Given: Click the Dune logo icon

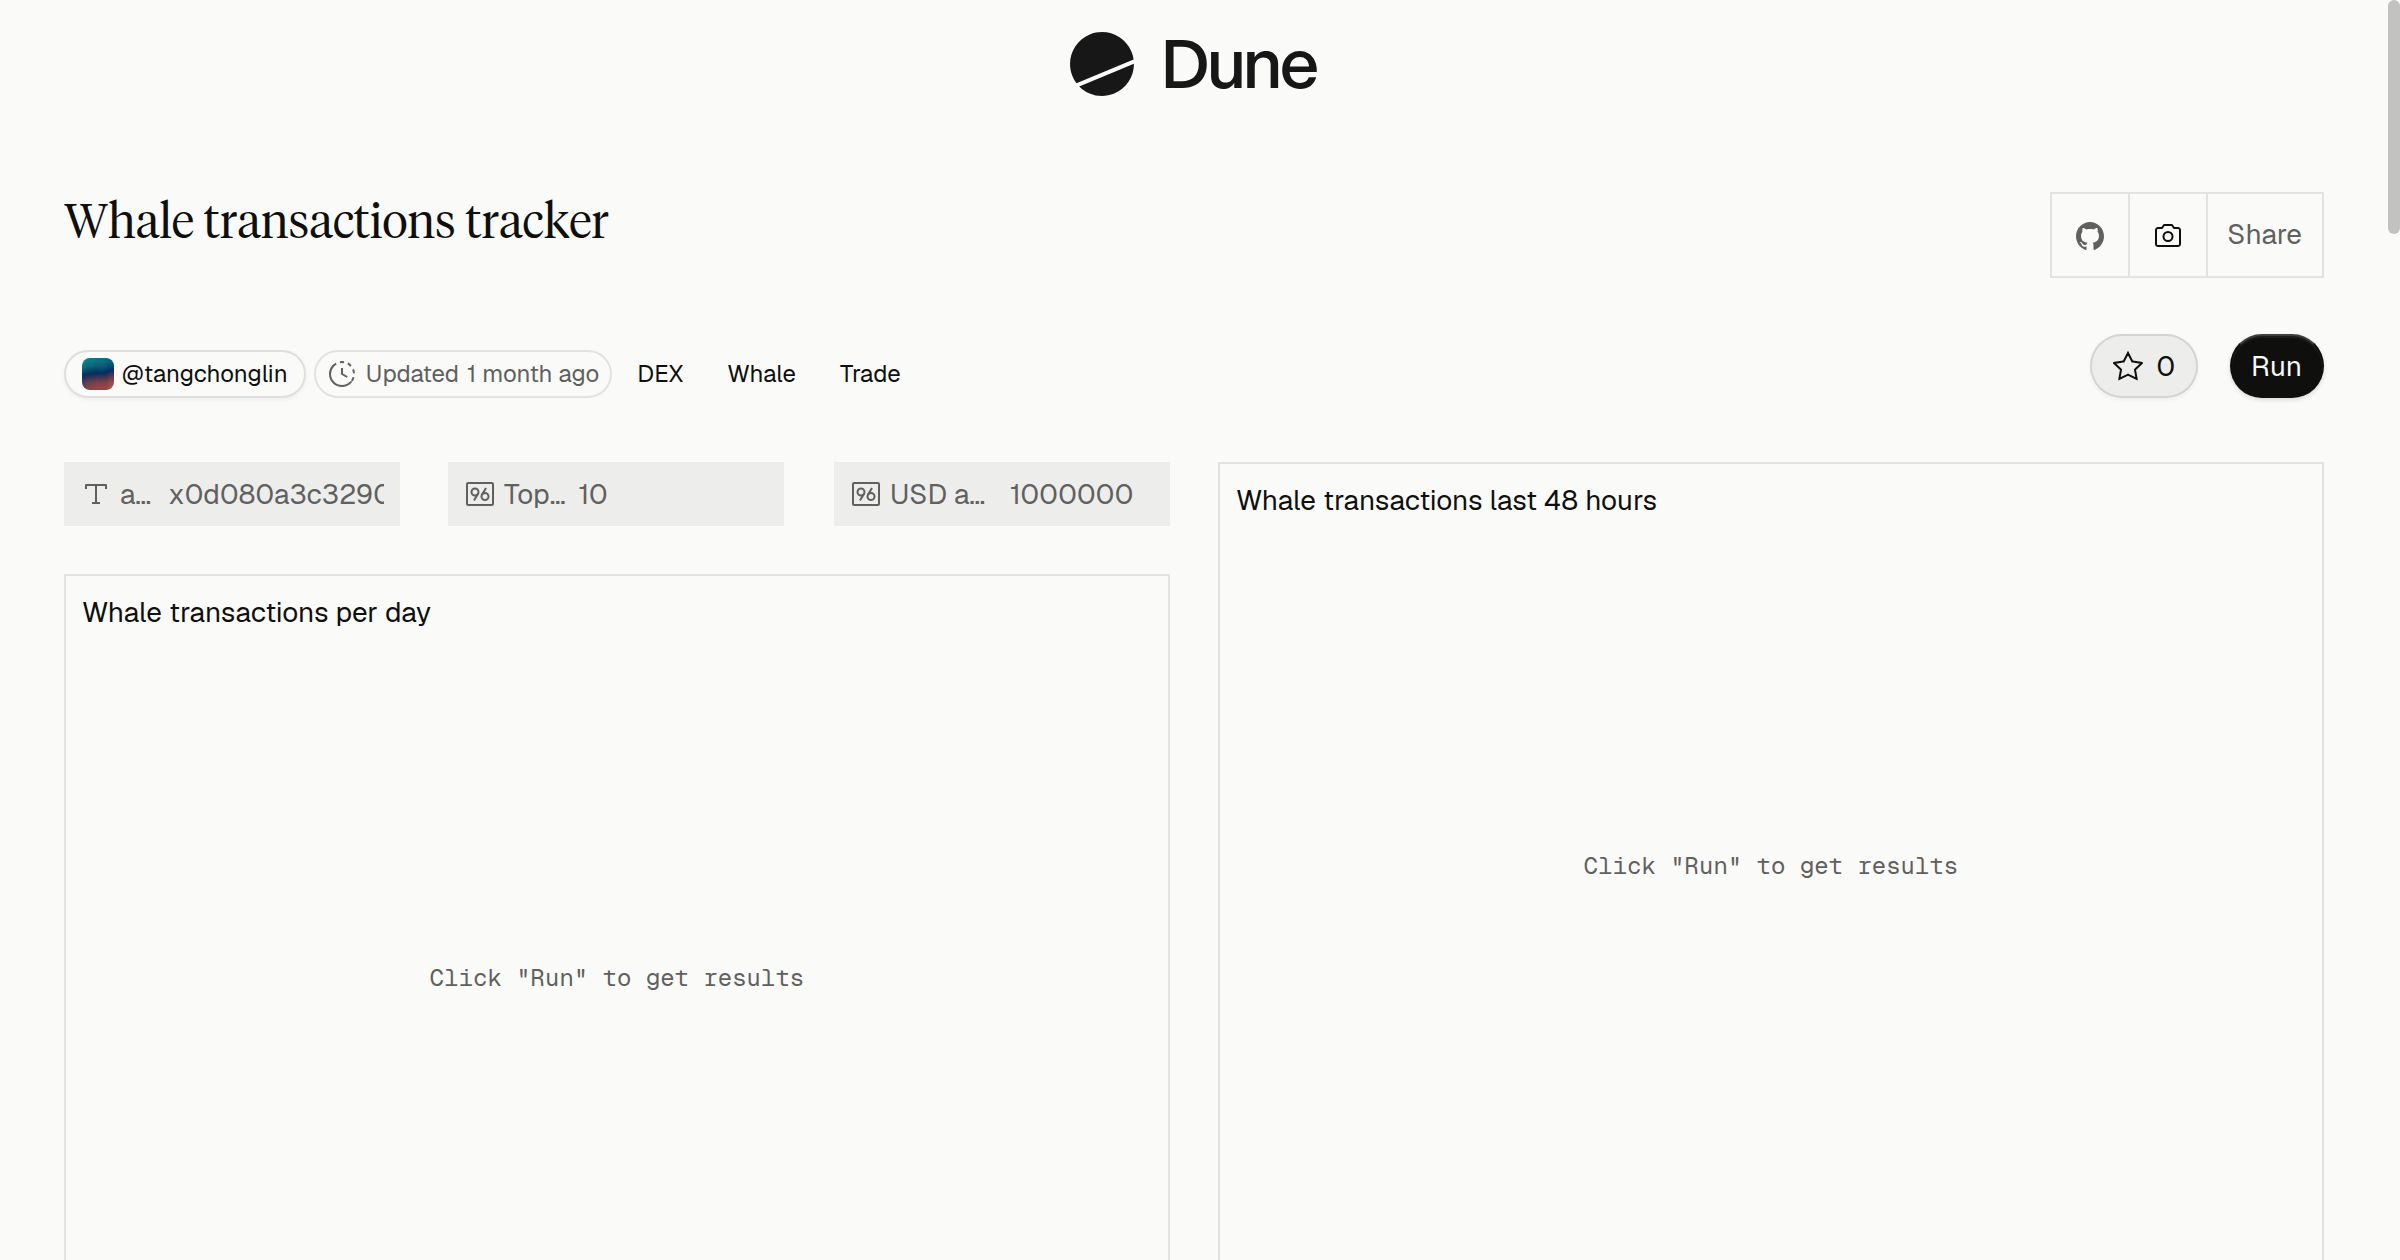Looking at the screenshot, I should point(1102,64).
